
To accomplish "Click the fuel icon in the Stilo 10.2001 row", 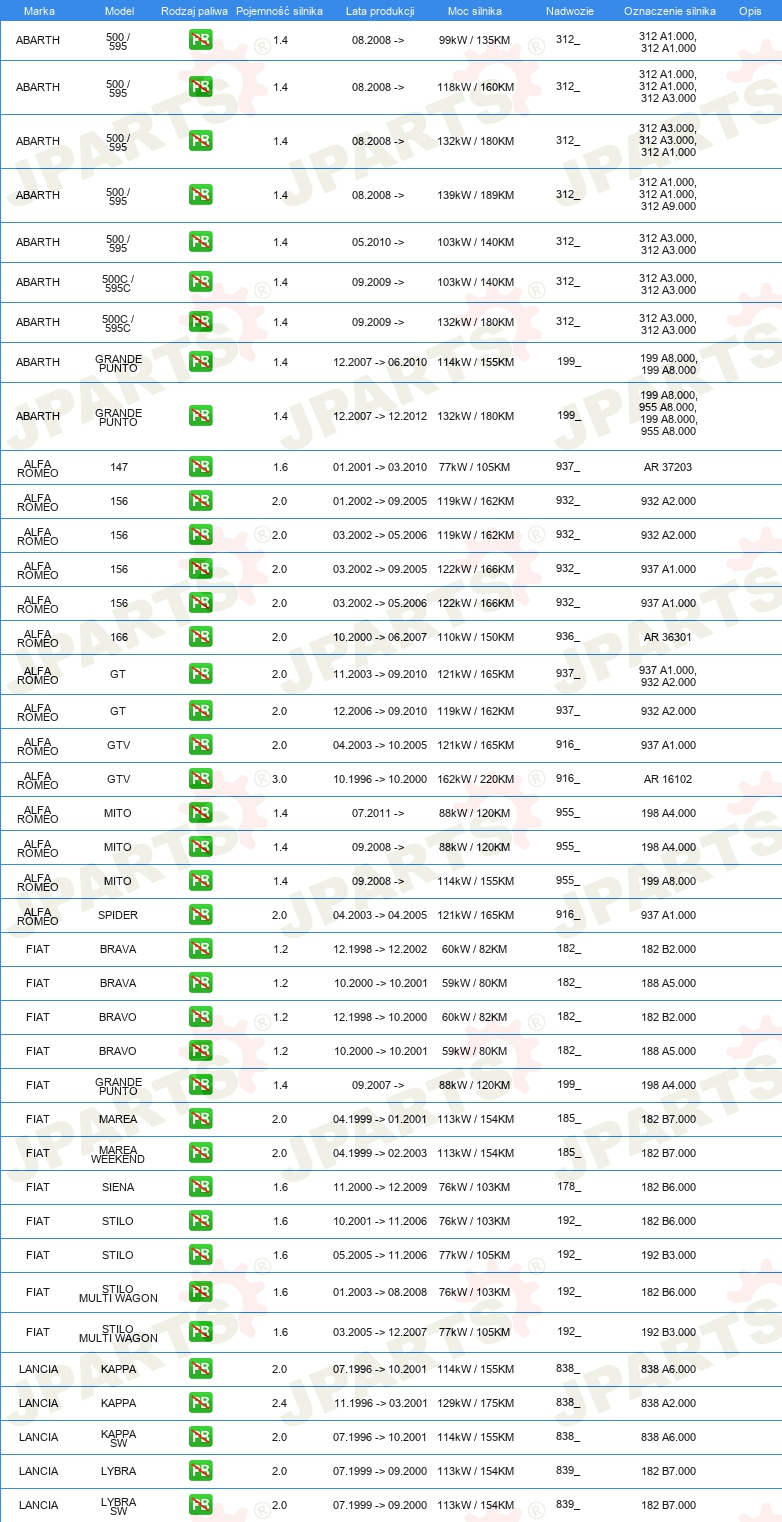I will pos(200,1221).
